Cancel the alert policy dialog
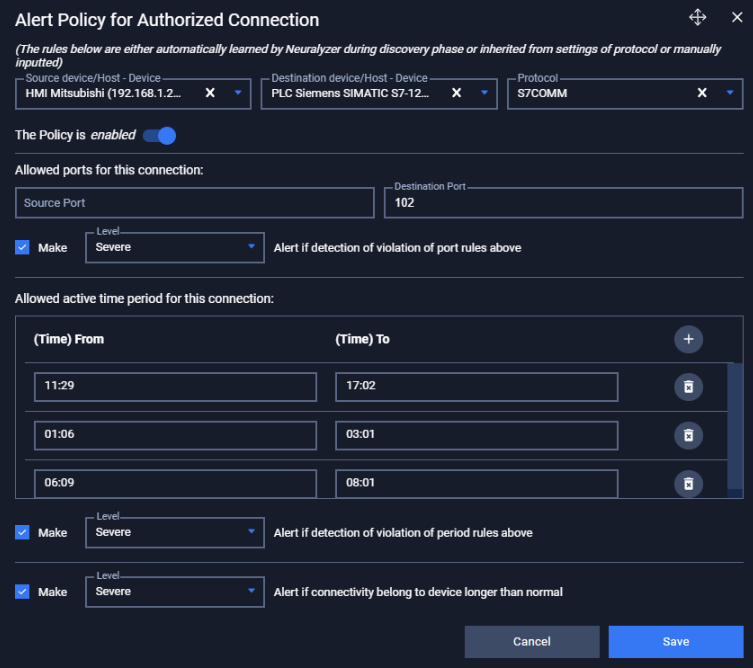Image resolution: width=753 pixels, height=668 pixels. pyautogui.click(x=532, y=642)
